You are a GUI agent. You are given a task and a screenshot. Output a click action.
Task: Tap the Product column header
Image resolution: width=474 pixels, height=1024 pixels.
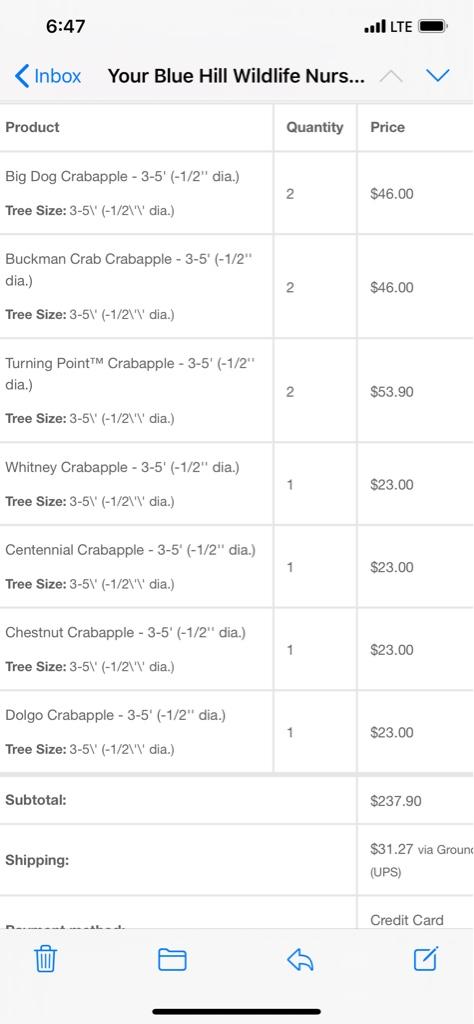[x=32, y=127]
